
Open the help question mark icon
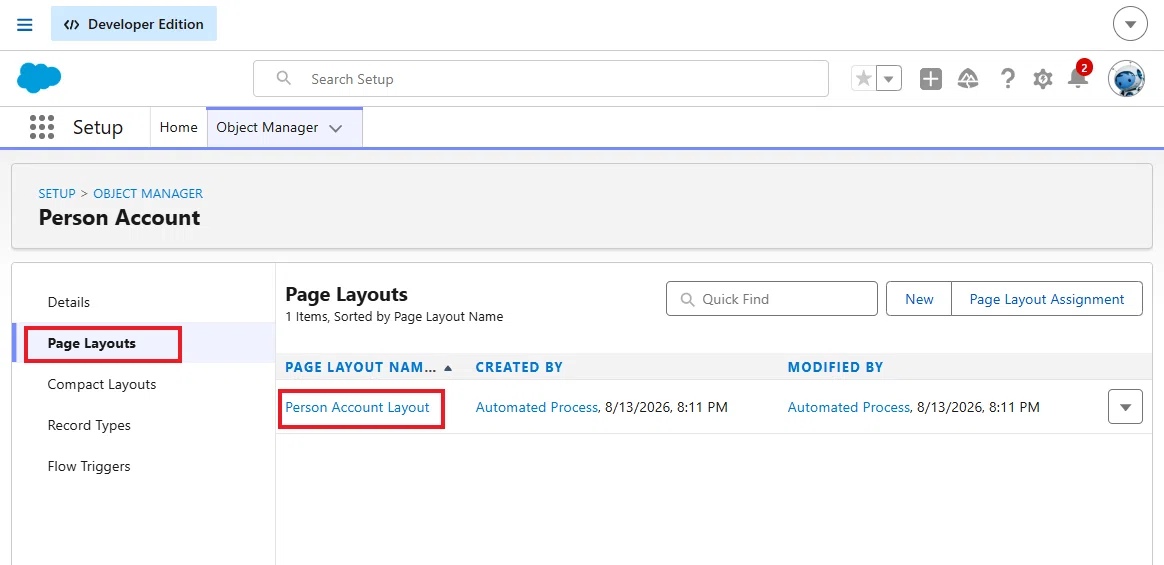pyautogui.click(x=1007, y=79)
